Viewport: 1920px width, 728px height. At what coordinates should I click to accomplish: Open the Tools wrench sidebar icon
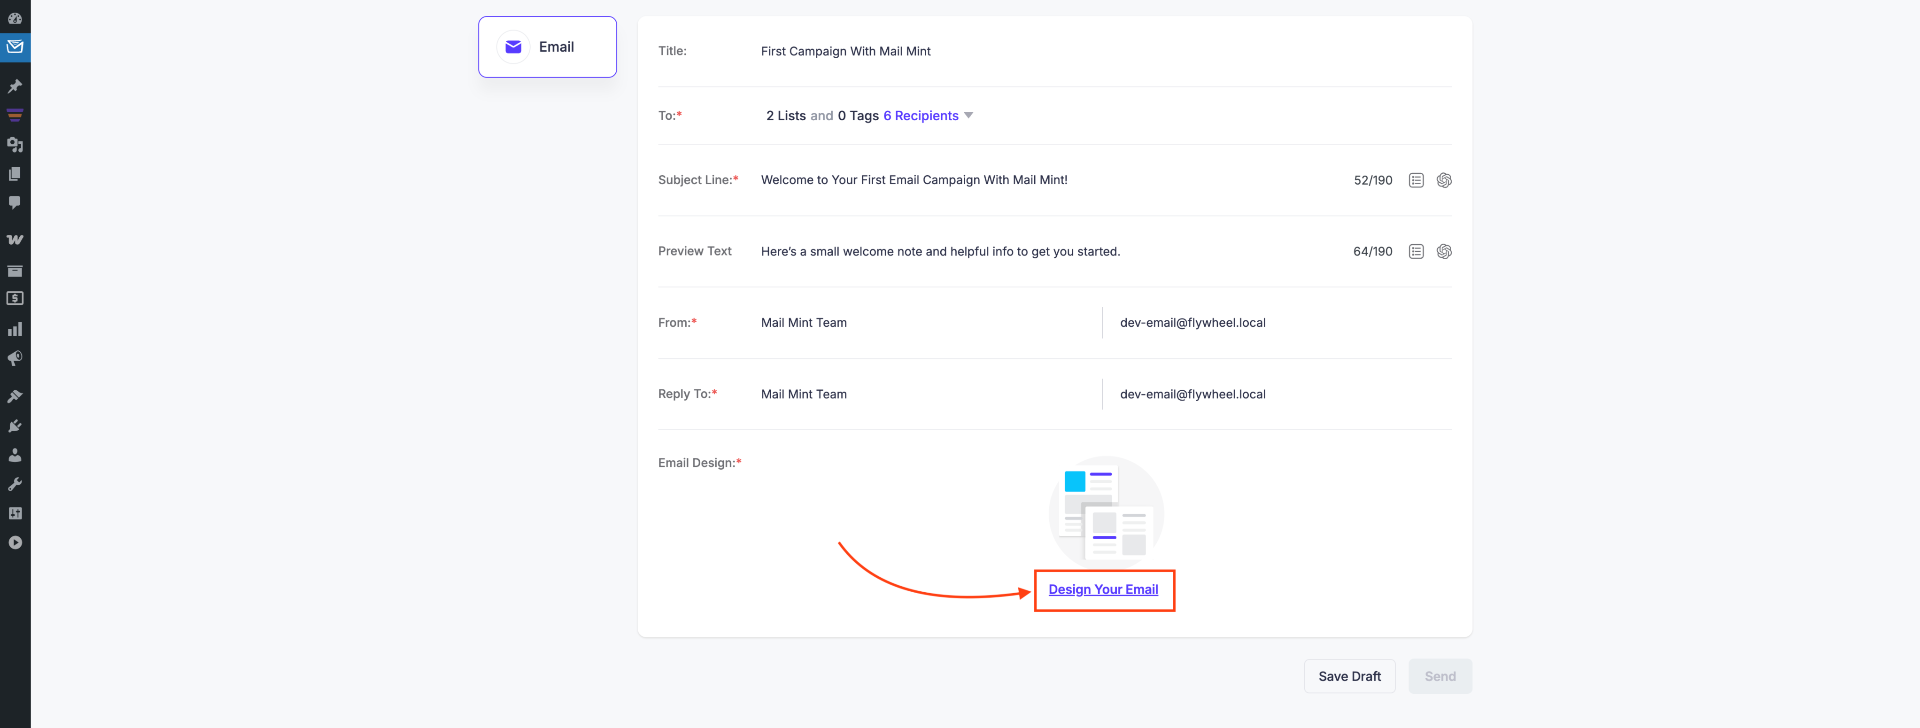click(x=15, y=484)
